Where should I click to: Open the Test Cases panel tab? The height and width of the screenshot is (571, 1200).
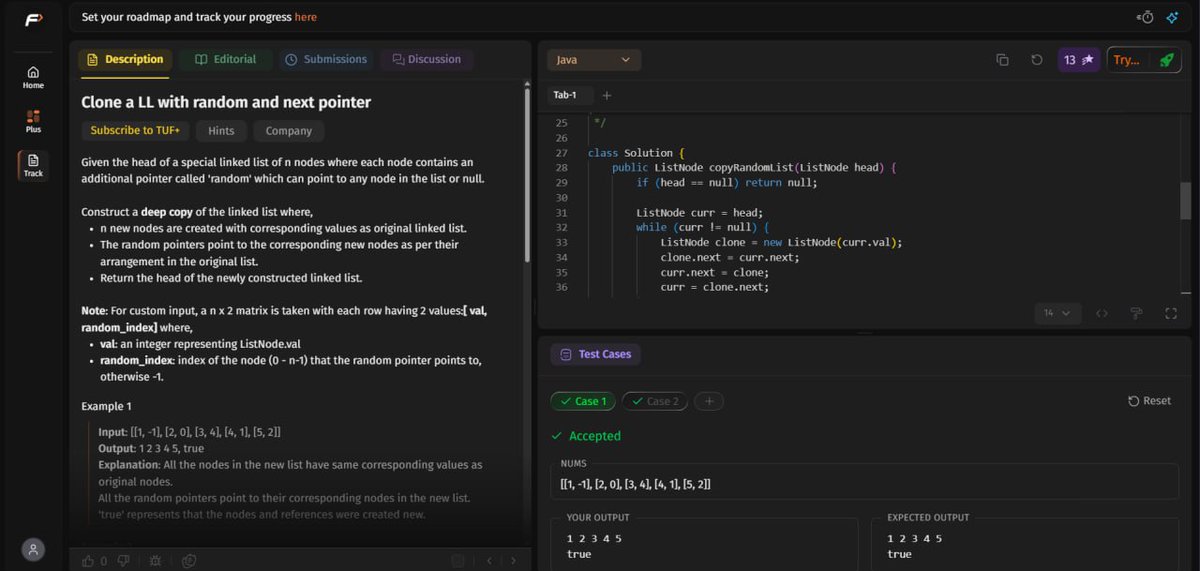pyautogui.click(x=597, y=354)
